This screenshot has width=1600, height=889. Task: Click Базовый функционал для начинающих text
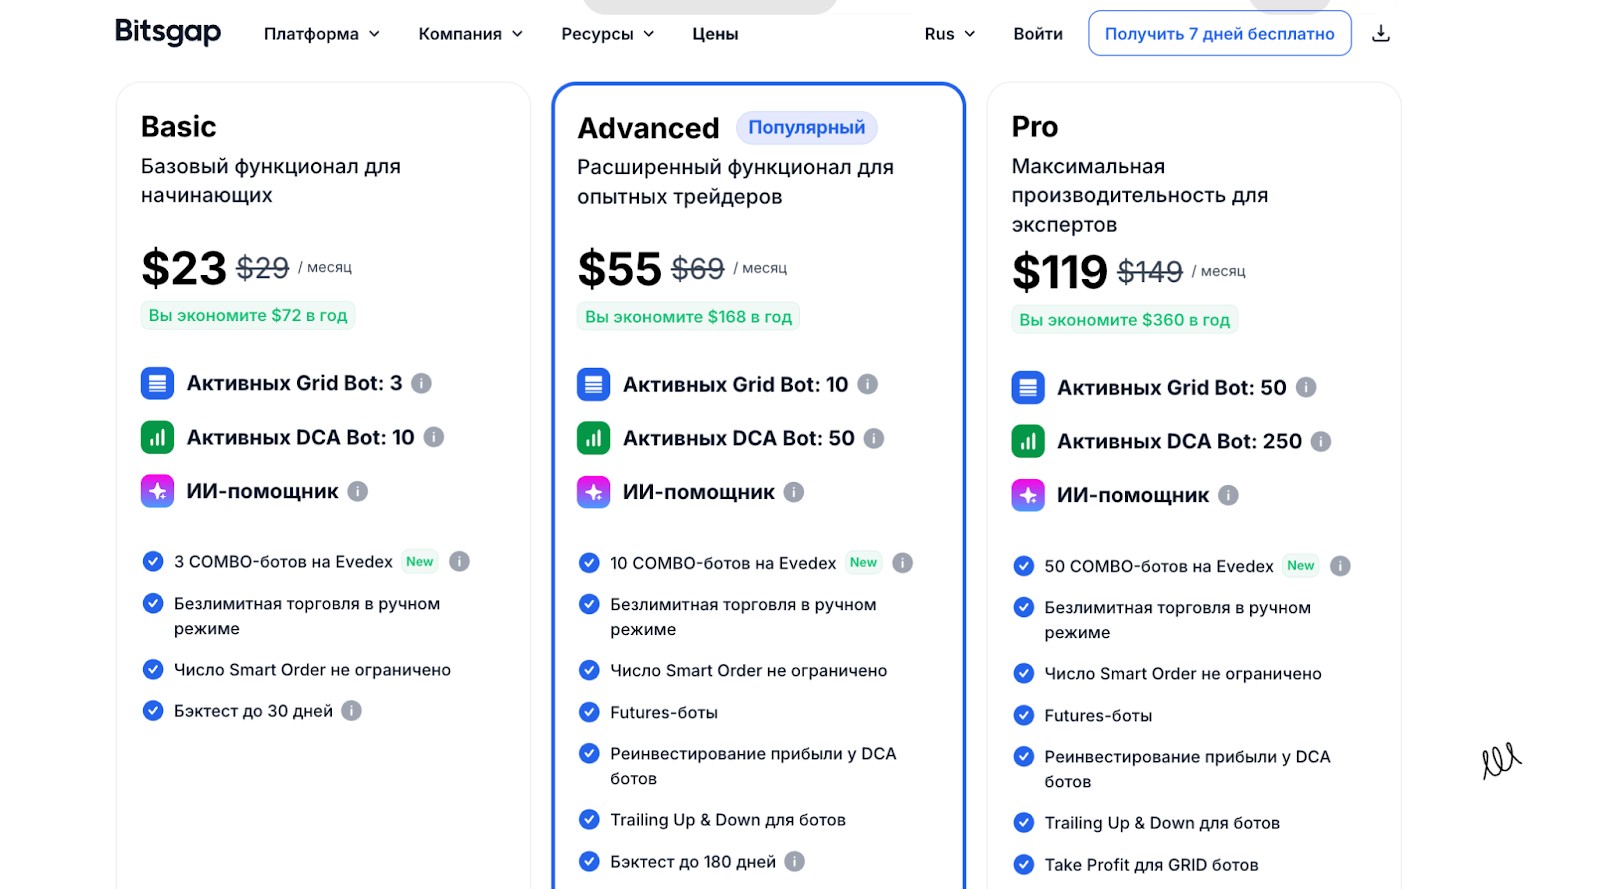(271, 181)
